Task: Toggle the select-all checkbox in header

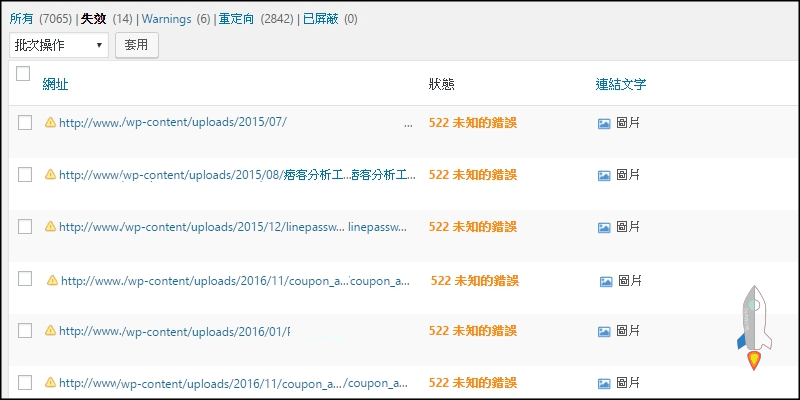Action: [x=24, y=74]
